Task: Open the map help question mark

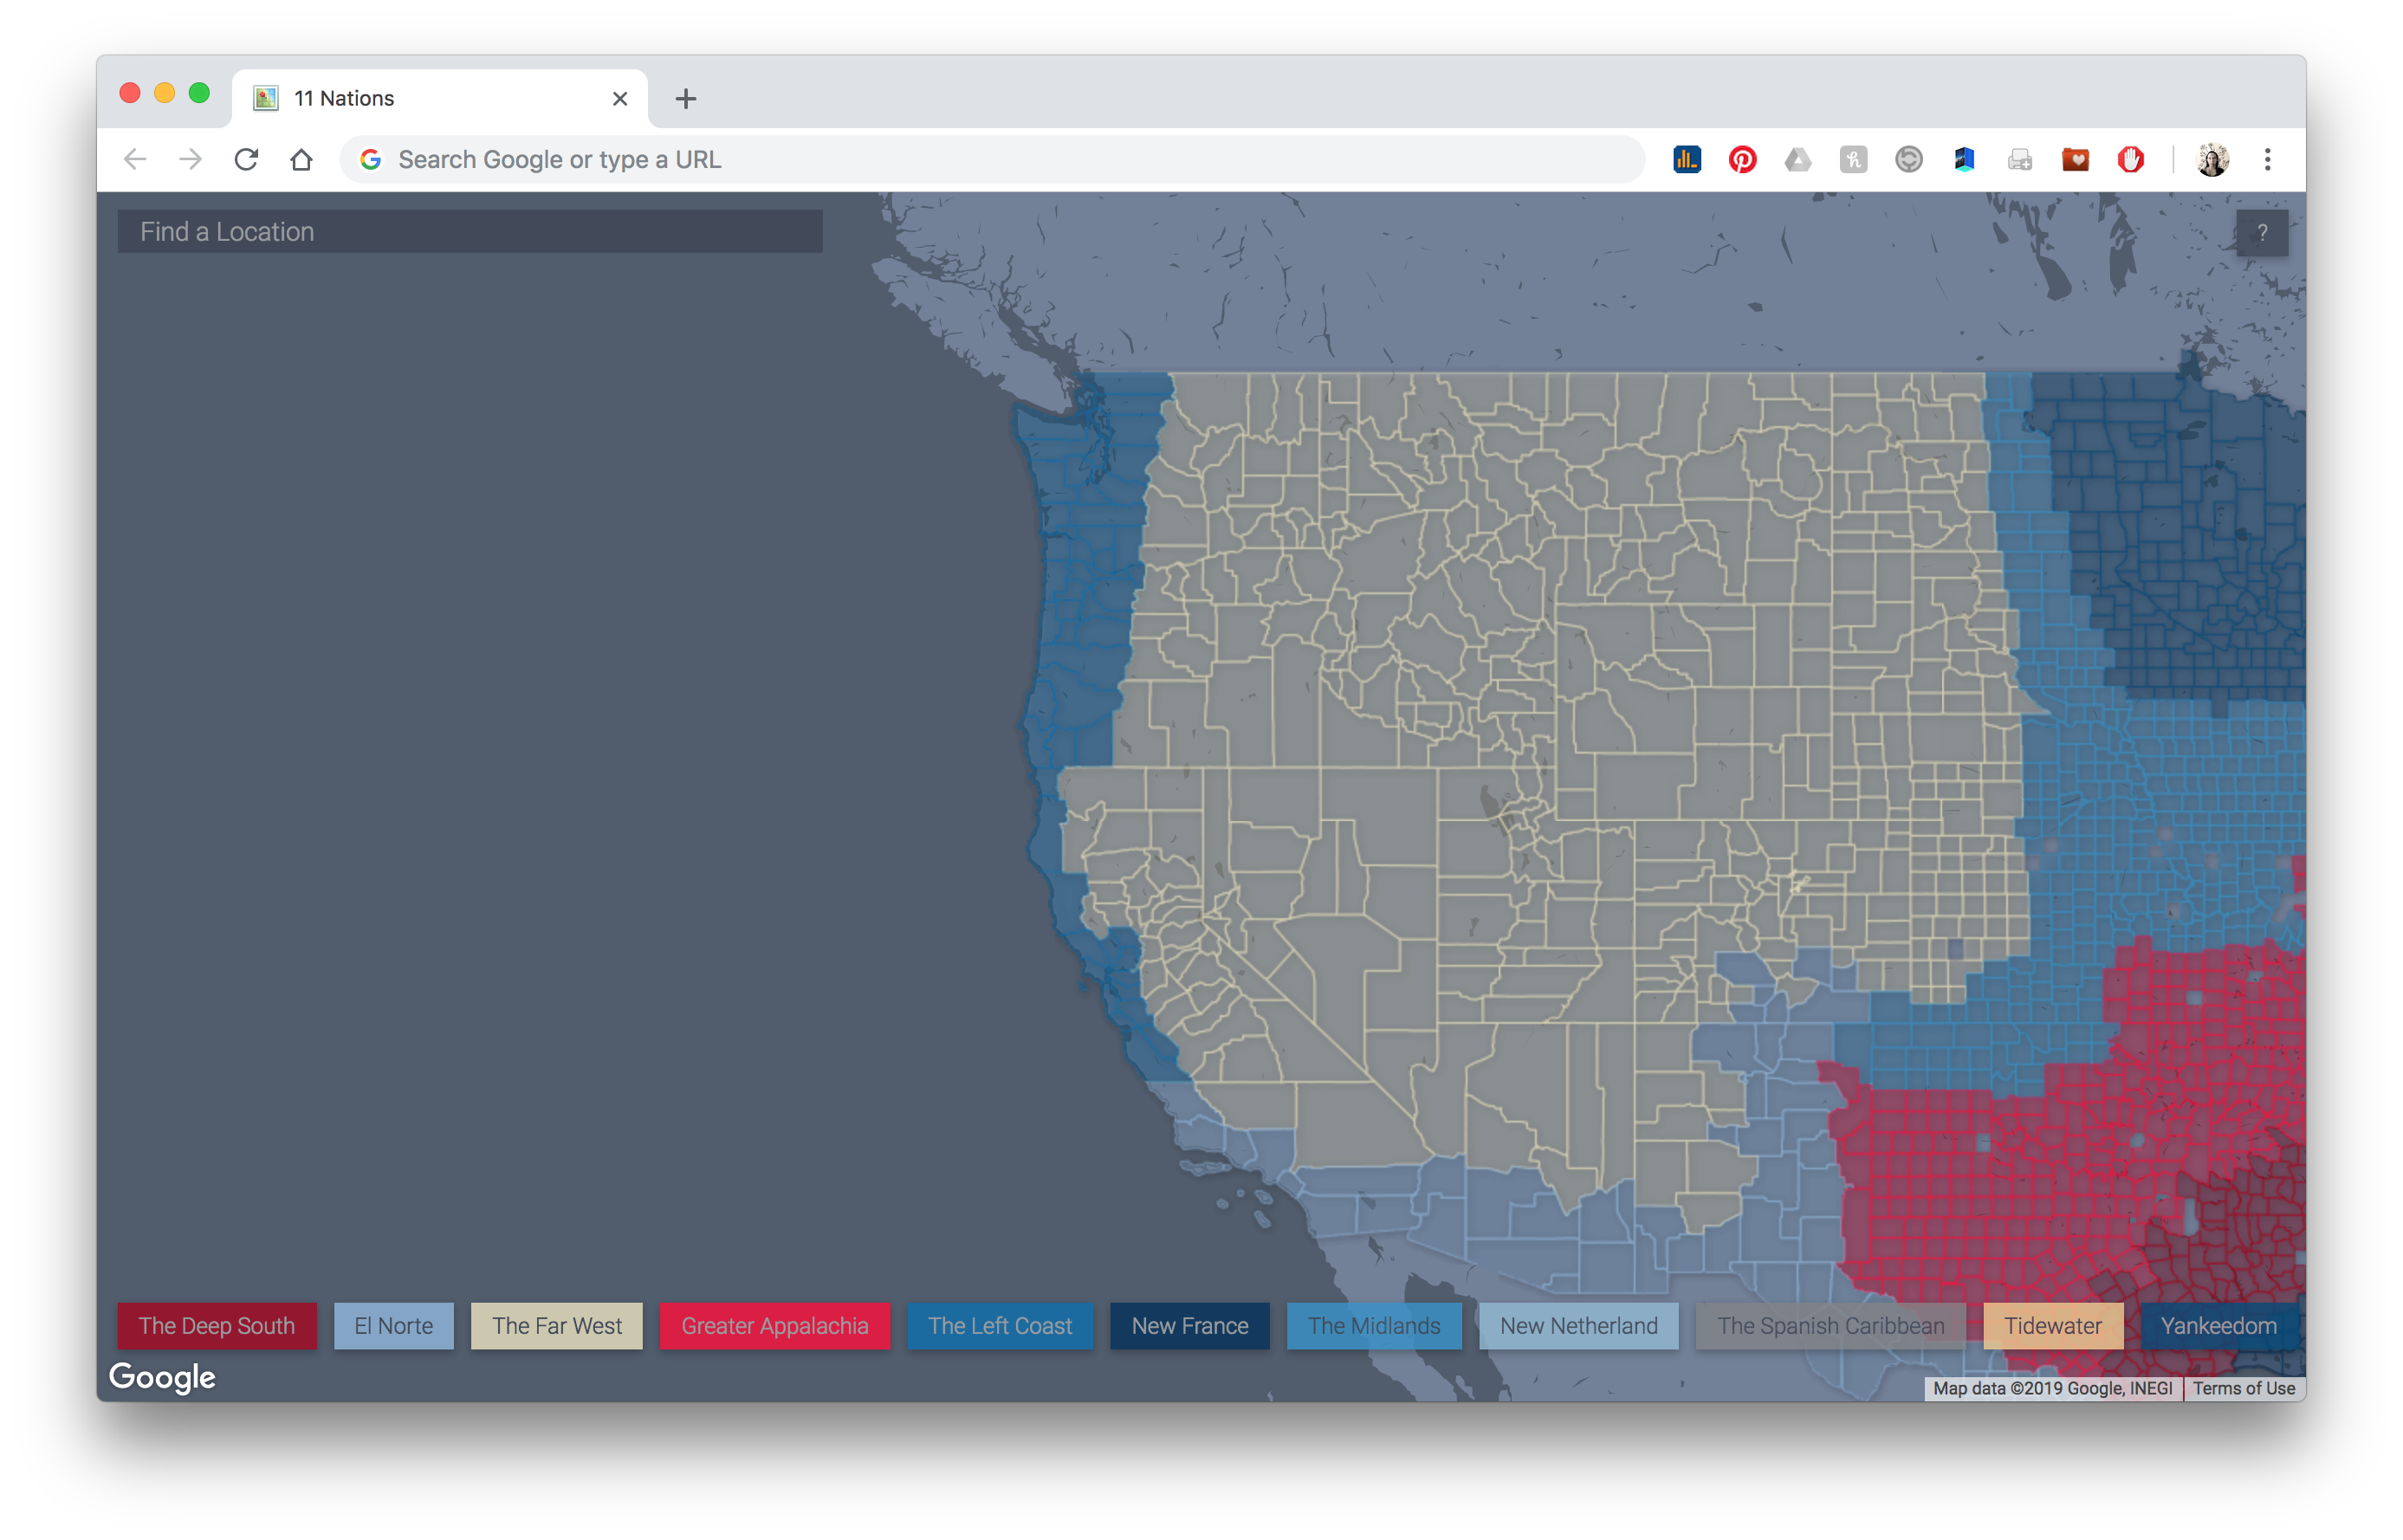Action: click(2262, 233)
